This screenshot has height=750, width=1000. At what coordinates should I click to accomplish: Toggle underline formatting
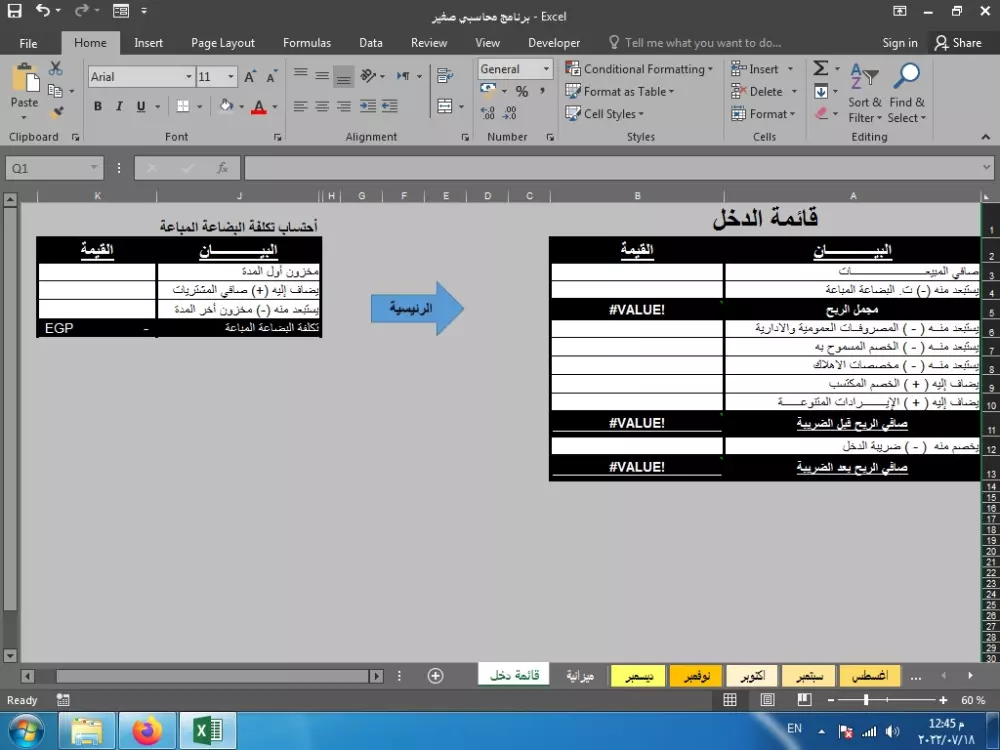click(x=138, y=105)
